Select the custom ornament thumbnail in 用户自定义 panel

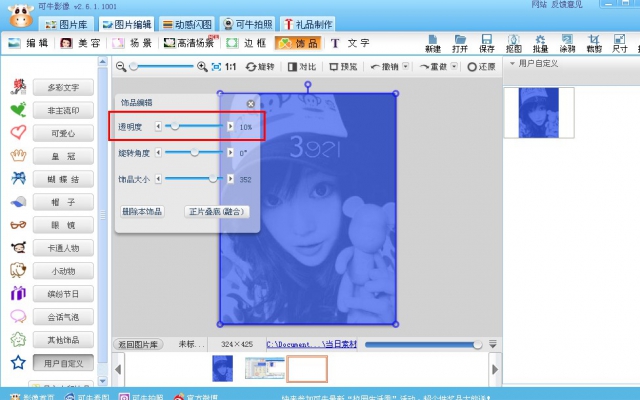539,113
